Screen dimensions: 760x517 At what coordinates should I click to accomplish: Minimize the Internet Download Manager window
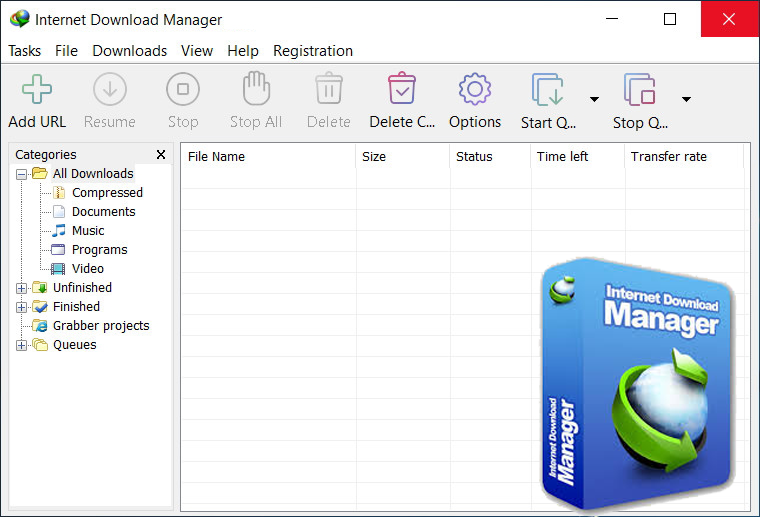(x=612, y=19)
